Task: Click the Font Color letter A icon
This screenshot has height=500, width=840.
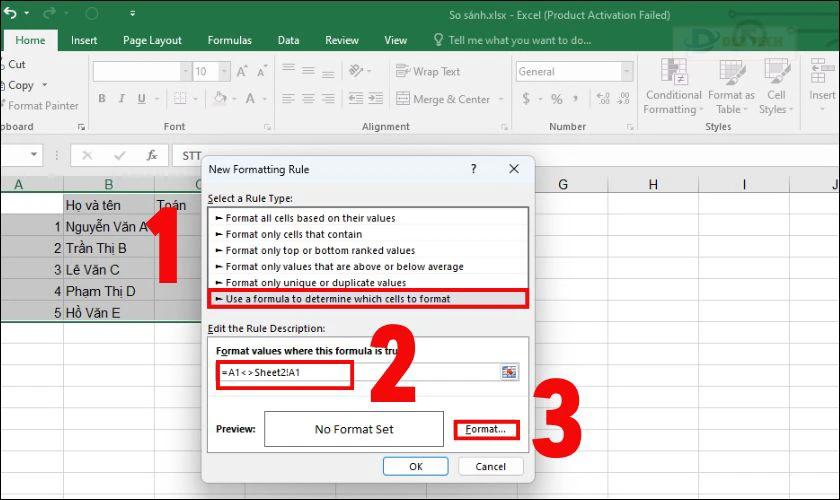Action: (x=250, y=99)
